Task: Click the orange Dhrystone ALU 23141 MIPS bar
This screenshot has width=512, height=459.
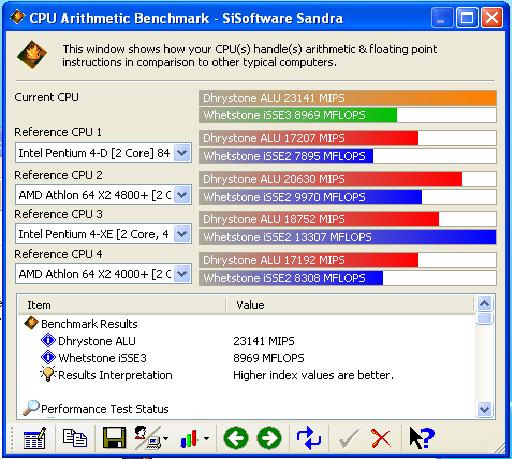Action: pyautogui.click(x=348, y=98)
